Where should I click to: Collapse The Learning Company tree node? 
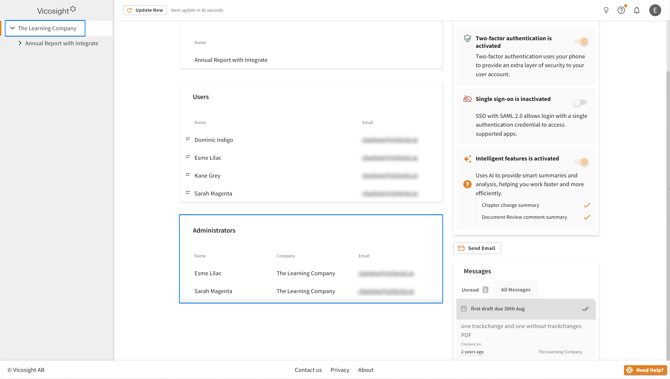coord(12,28)
